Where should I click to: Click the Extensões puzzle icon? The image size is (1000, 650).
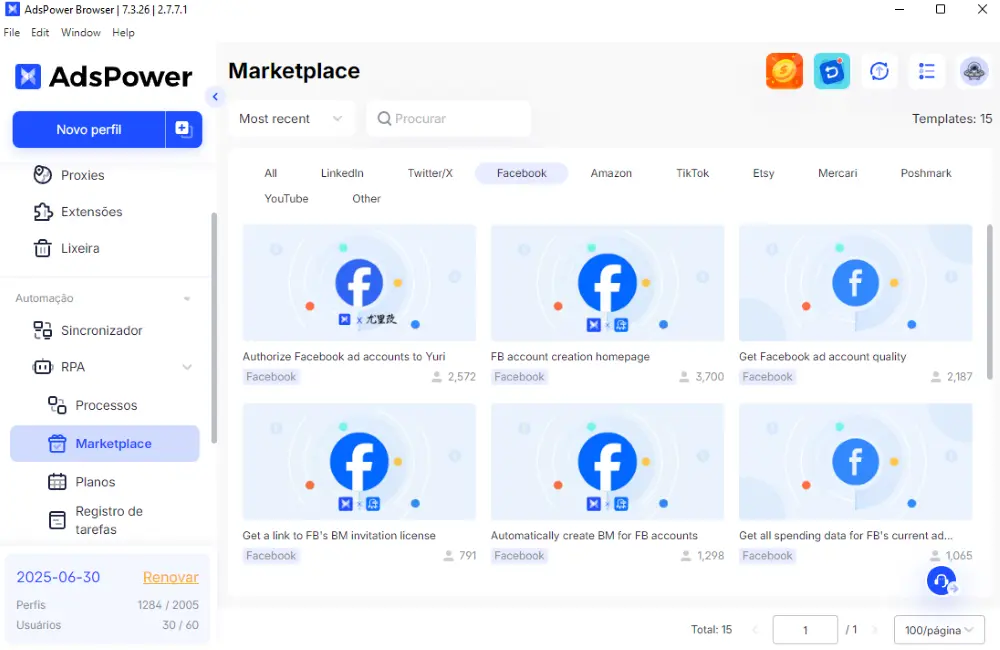pos(42,212)
